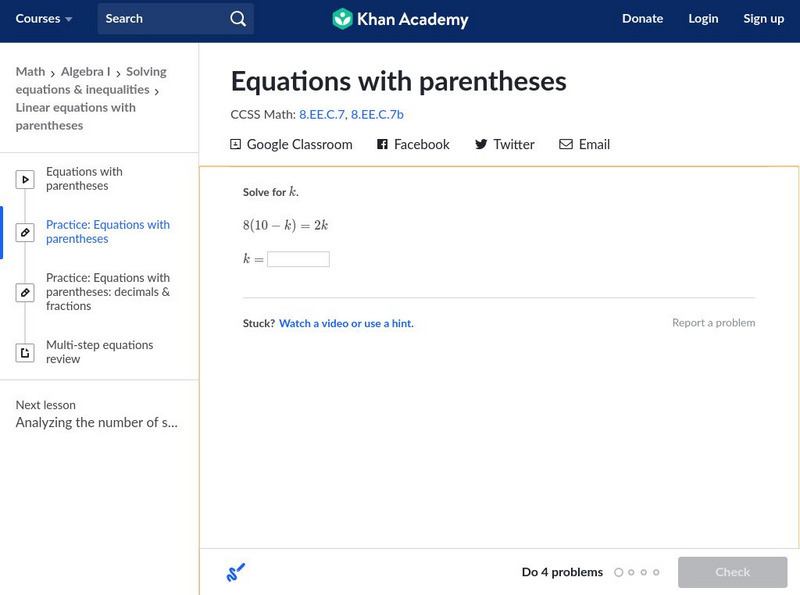Play the Equations with parentheses lesson video
Viewport: 800px width, 595px height.
pos(24,179)
